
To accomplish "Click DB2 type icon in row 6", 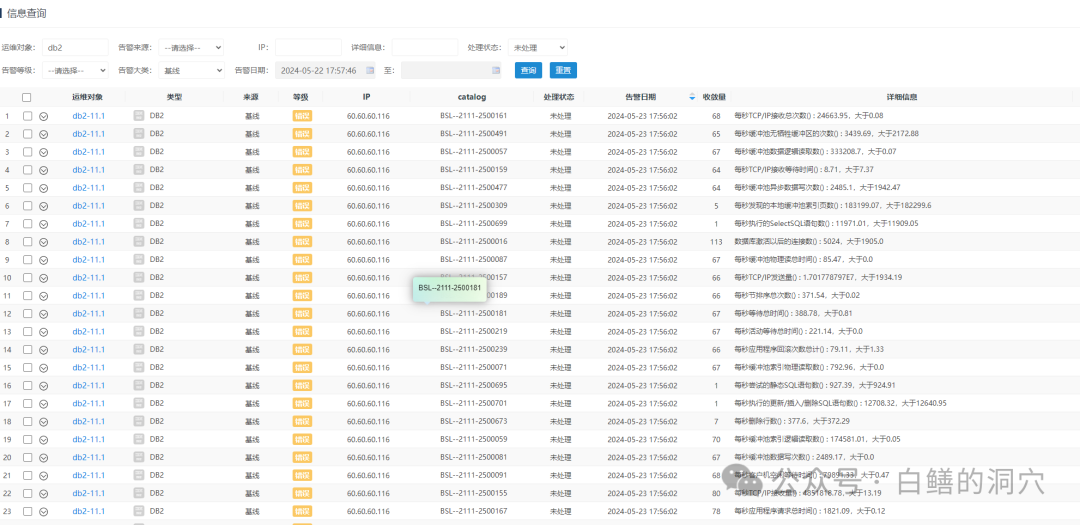I will click(x=138, y=205).
